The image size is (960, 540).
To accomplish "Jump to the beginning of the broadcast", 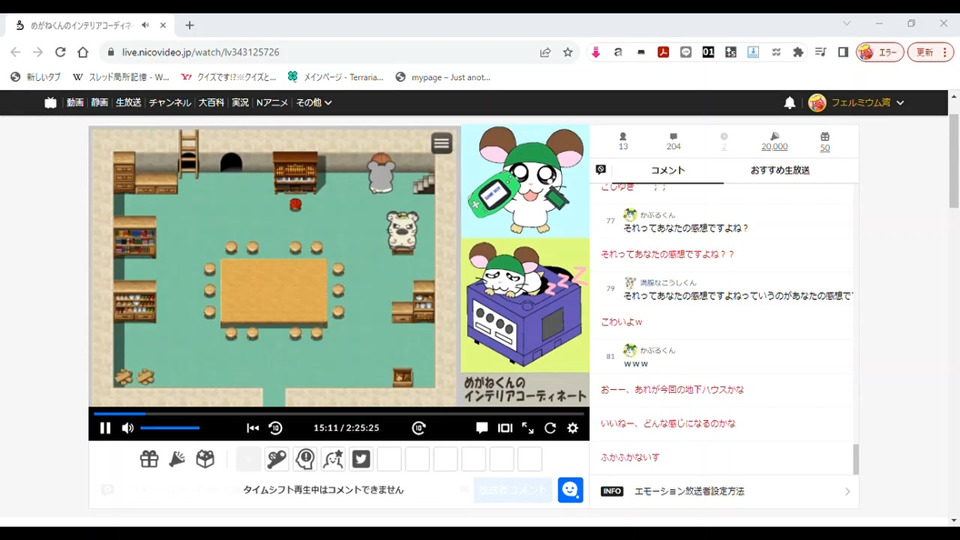I will click(252, 428).
